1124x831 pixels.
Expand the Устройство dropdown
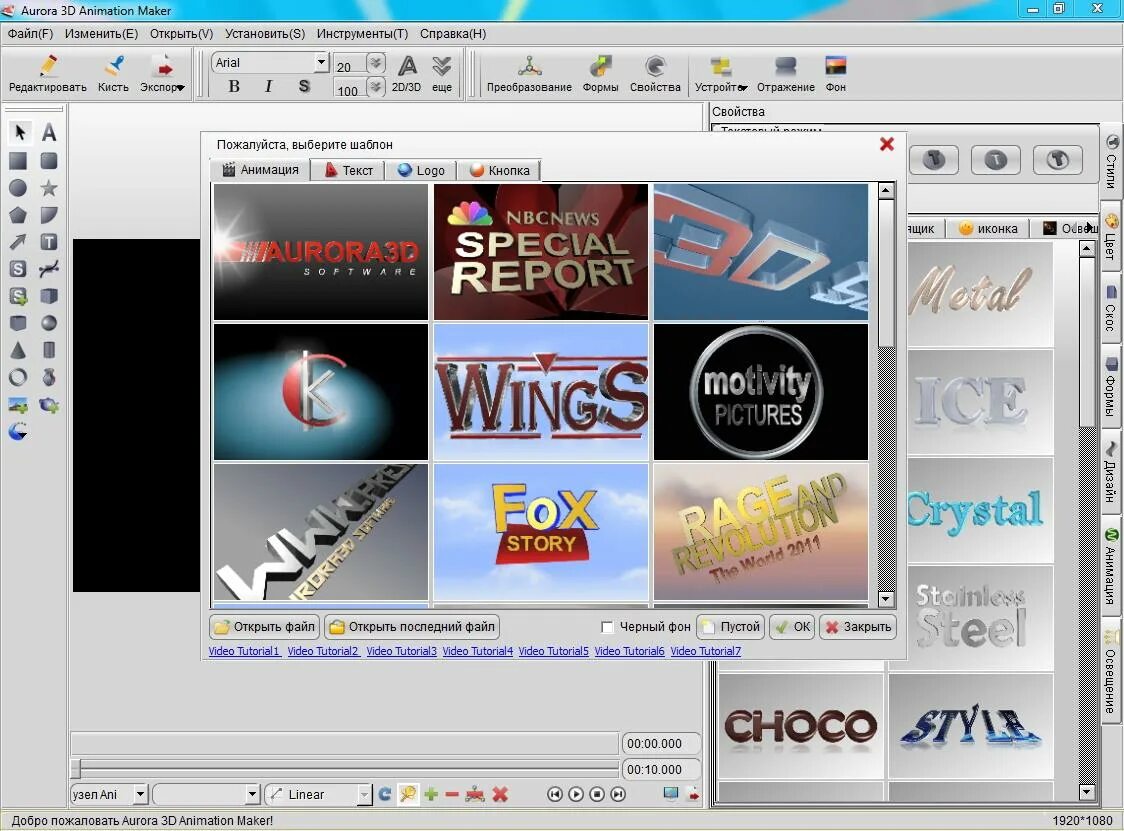[x=743, y=87]
